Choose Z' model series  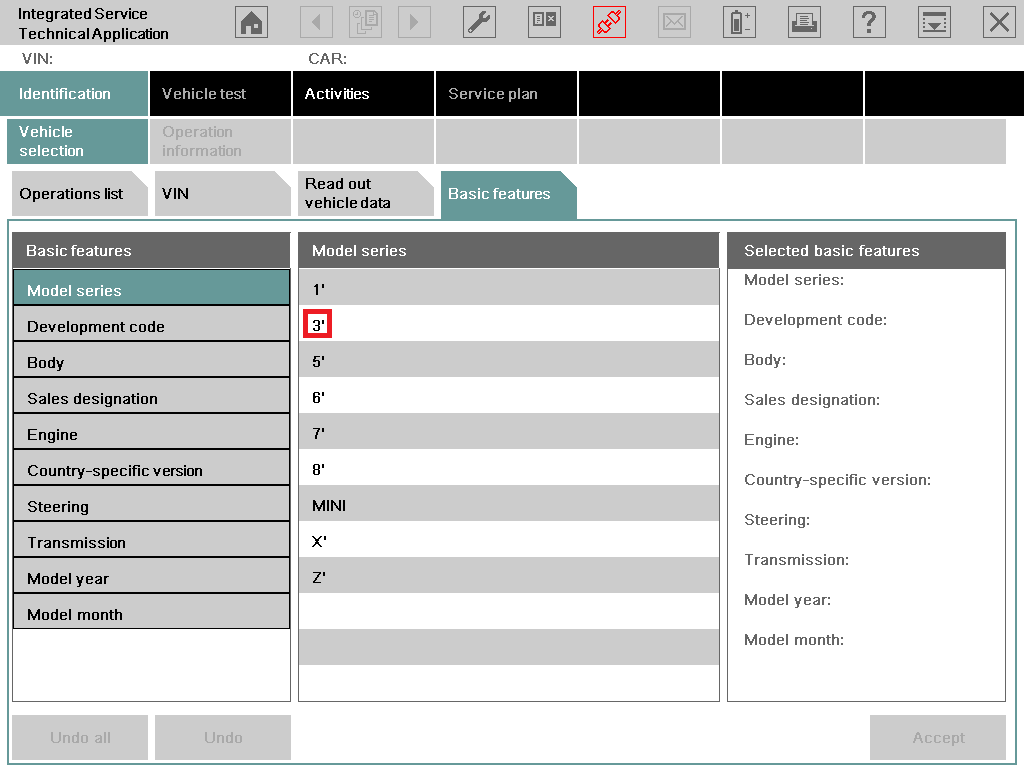(x=509, y=575)
